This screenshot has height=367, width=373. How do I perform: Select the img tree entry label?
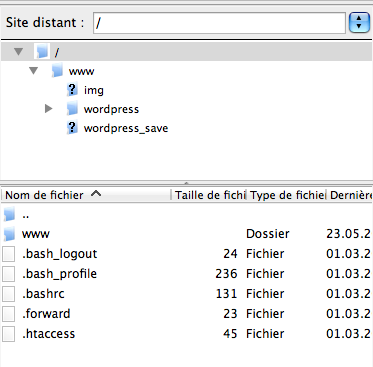pyautogui.click(x=94, y=90)
